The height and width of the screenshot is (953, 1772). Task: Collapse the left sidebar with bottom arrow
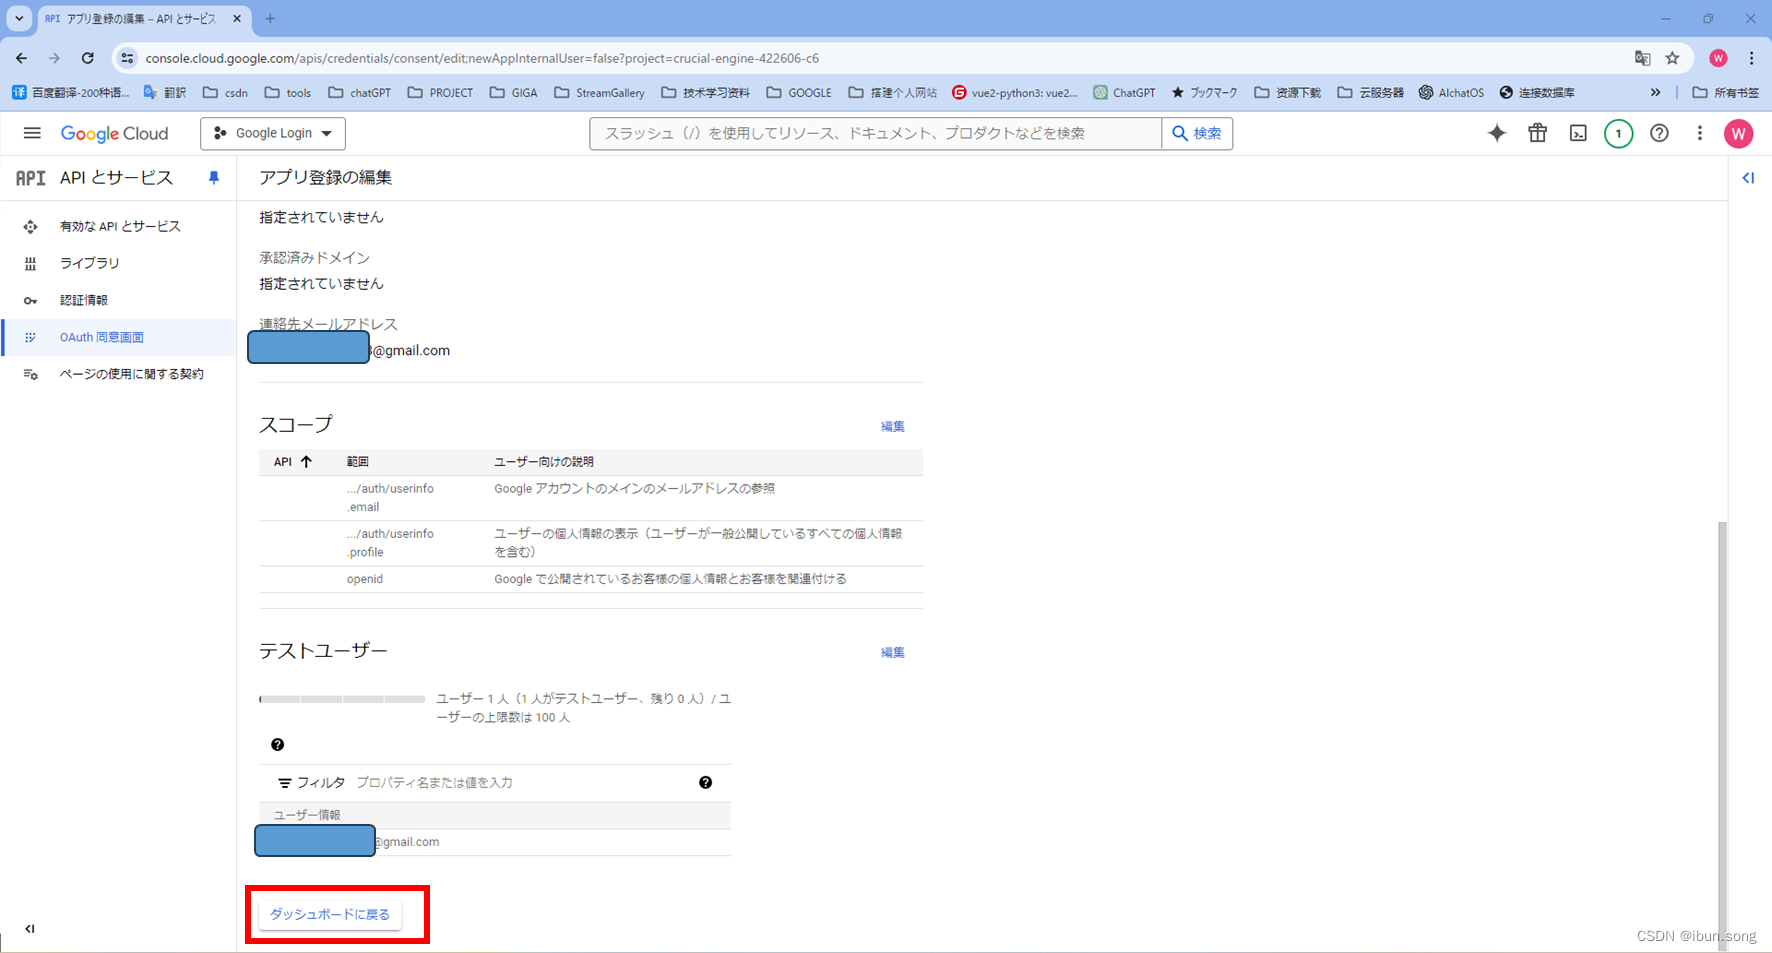click(x=30, y=928)
